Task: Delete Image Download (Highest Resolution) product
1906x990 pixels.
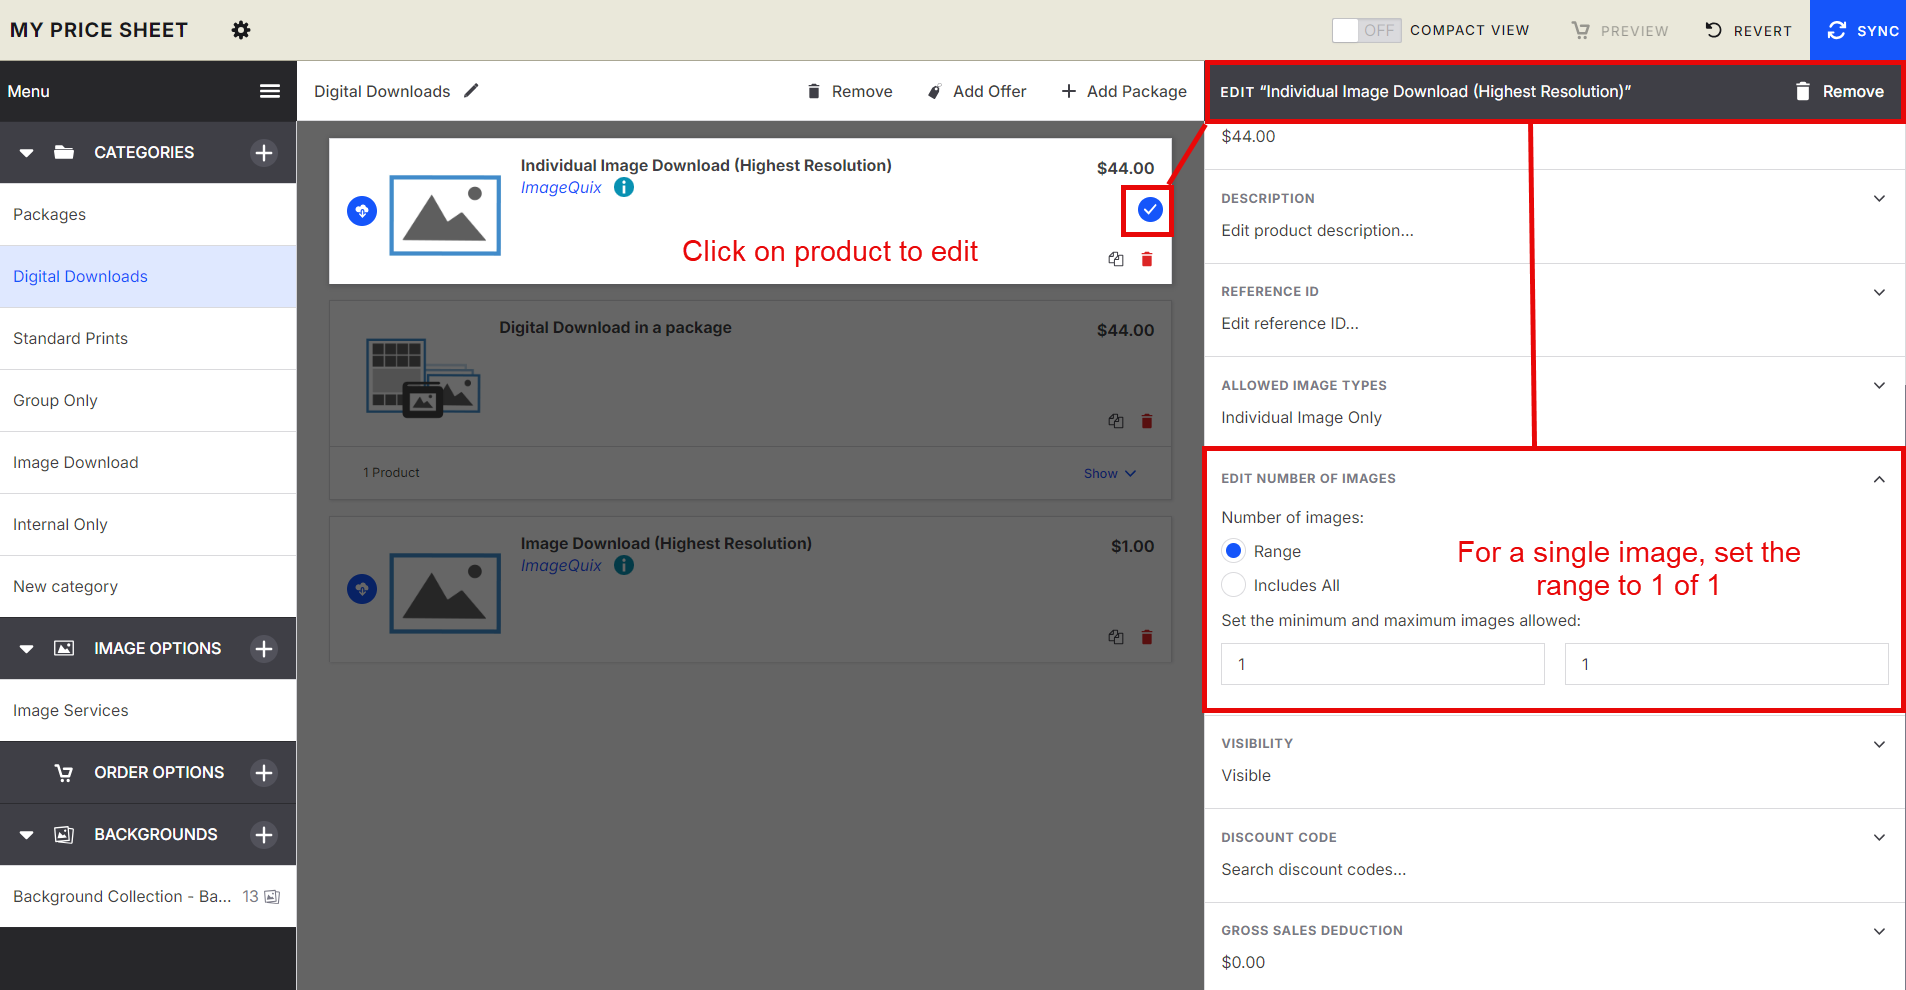Action: coord(1147,637)
